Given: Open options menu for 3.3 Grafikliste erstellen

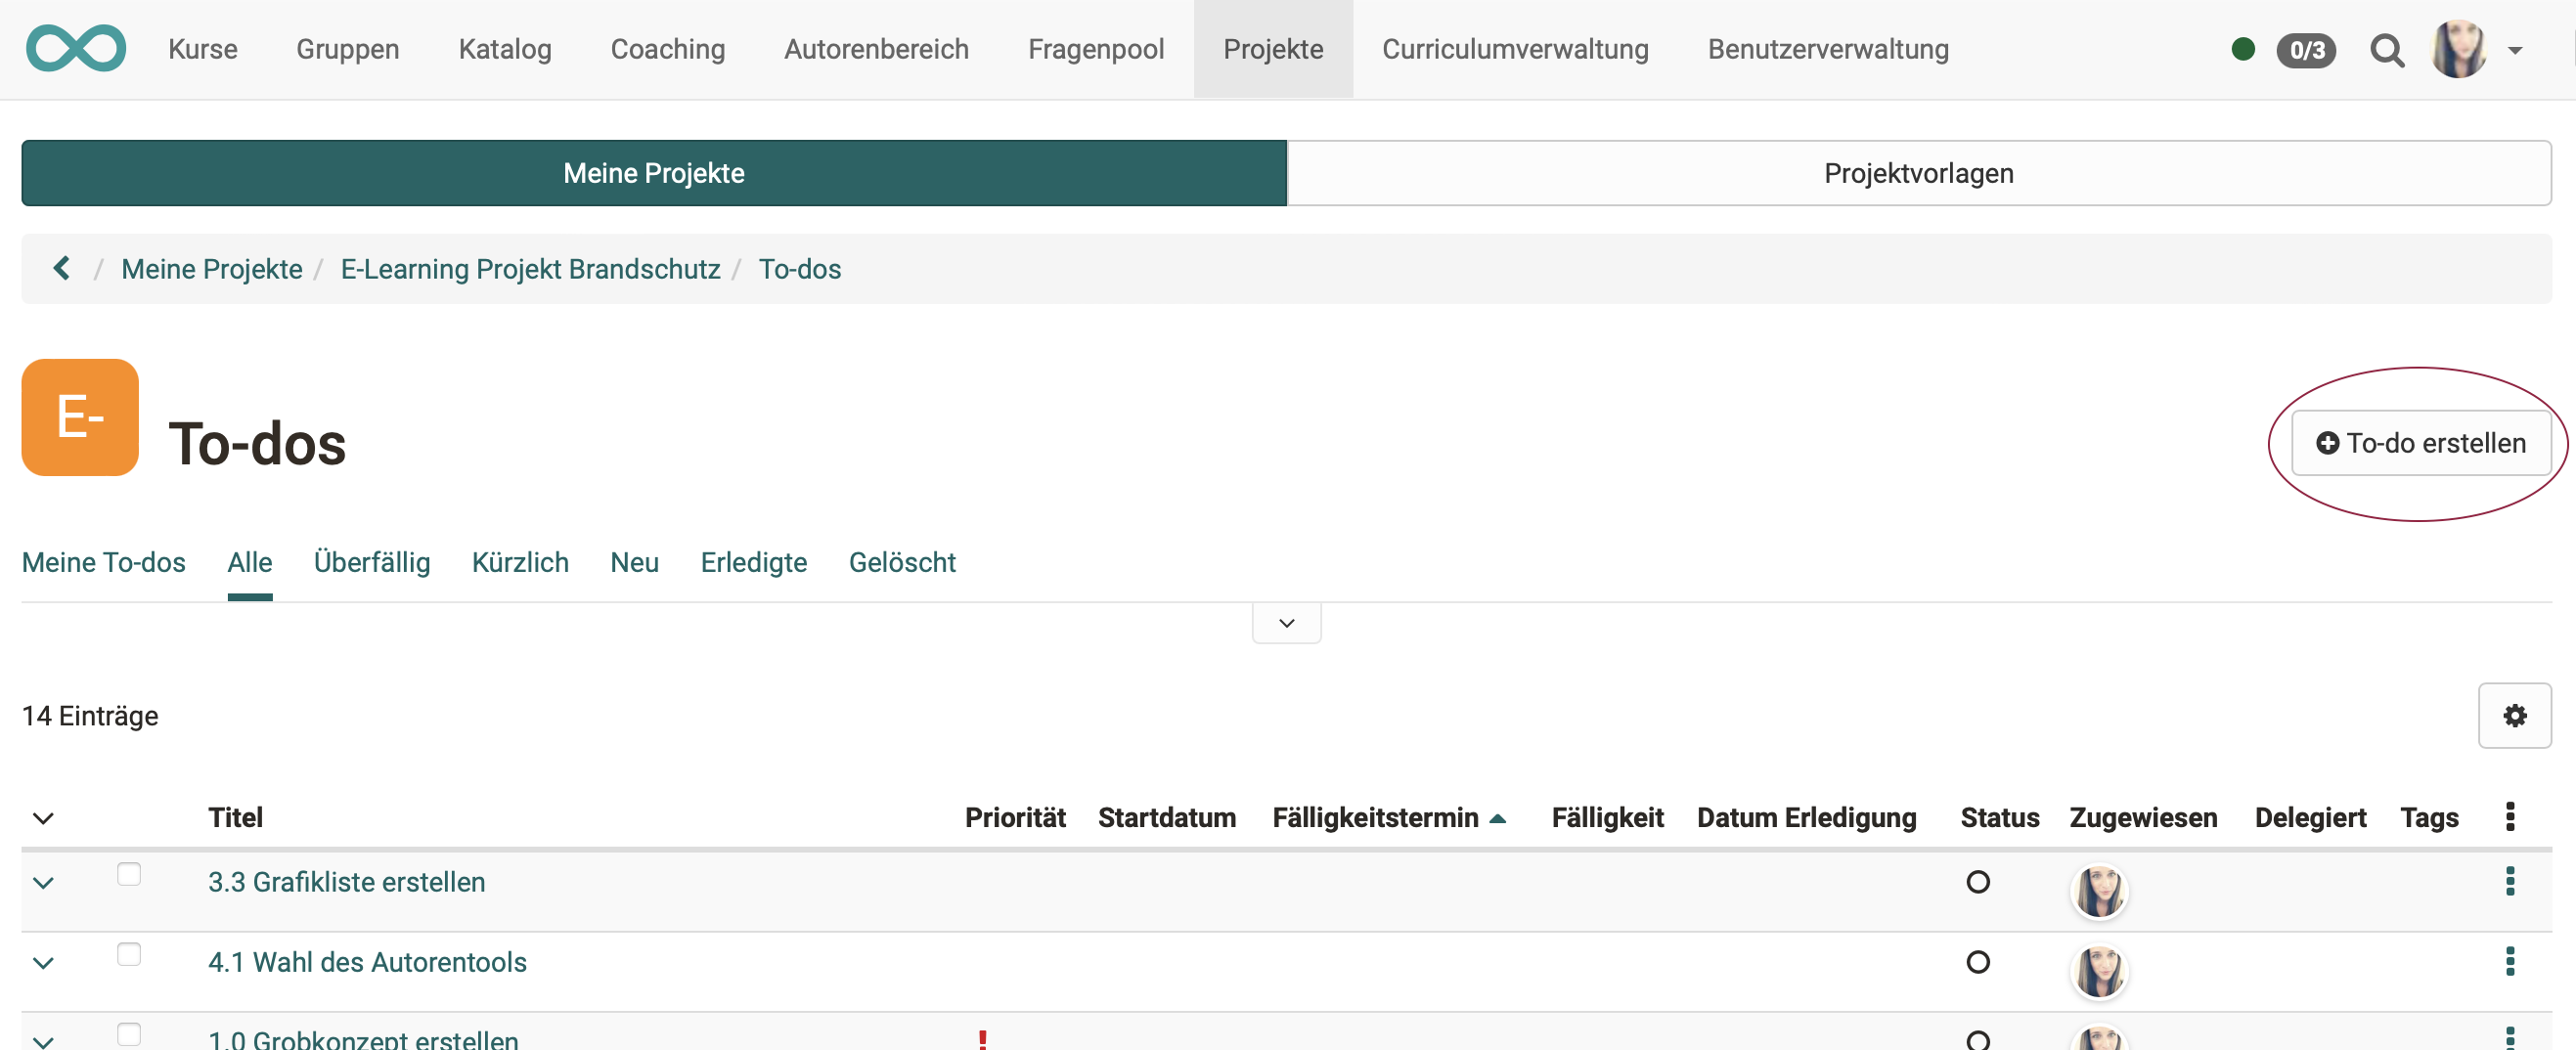Looking at the screenshot, I should [x=2511, y=881].
